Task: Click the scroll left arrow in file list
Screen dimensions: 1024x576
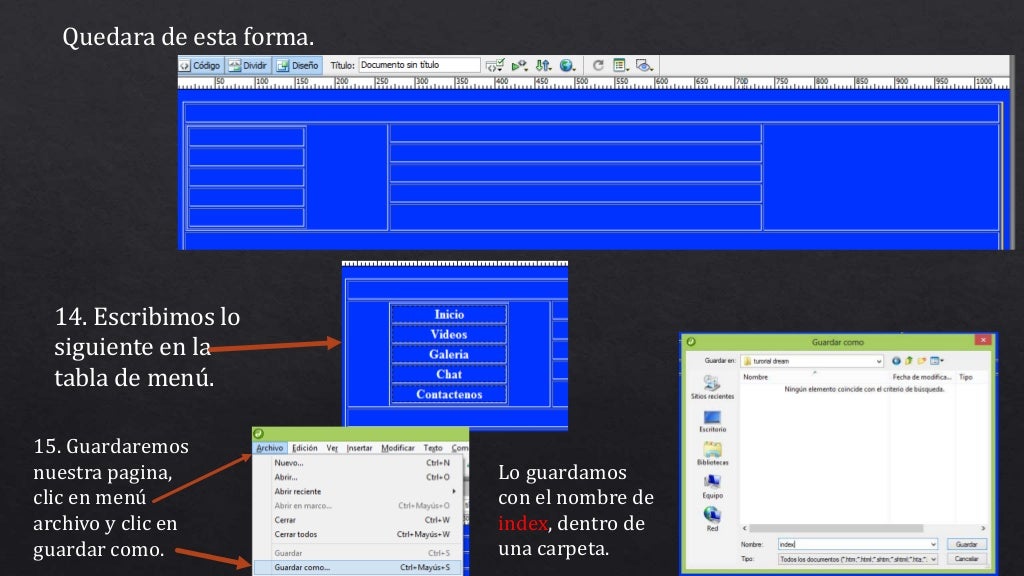Action: (744, 528)
